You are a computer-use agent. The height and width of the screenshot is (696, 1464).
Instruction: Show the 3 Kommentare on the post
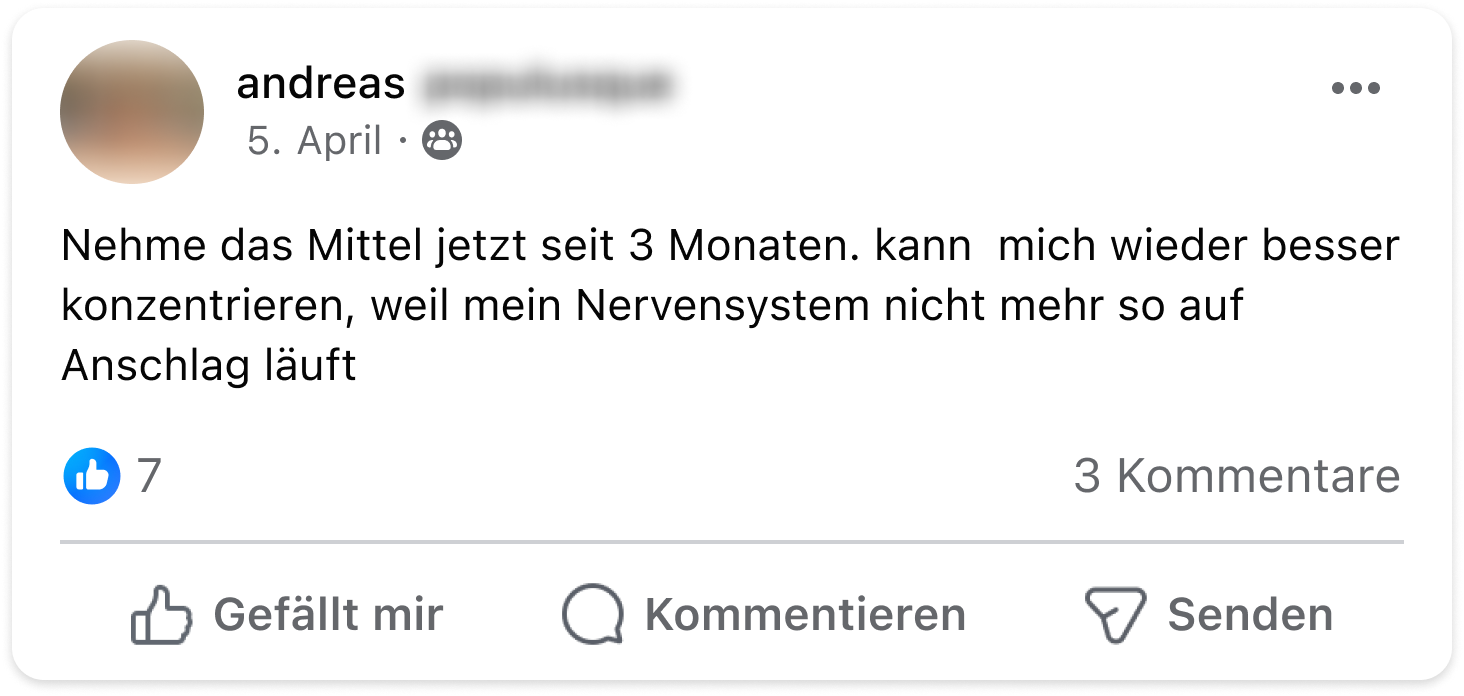tap(1236, 476)
